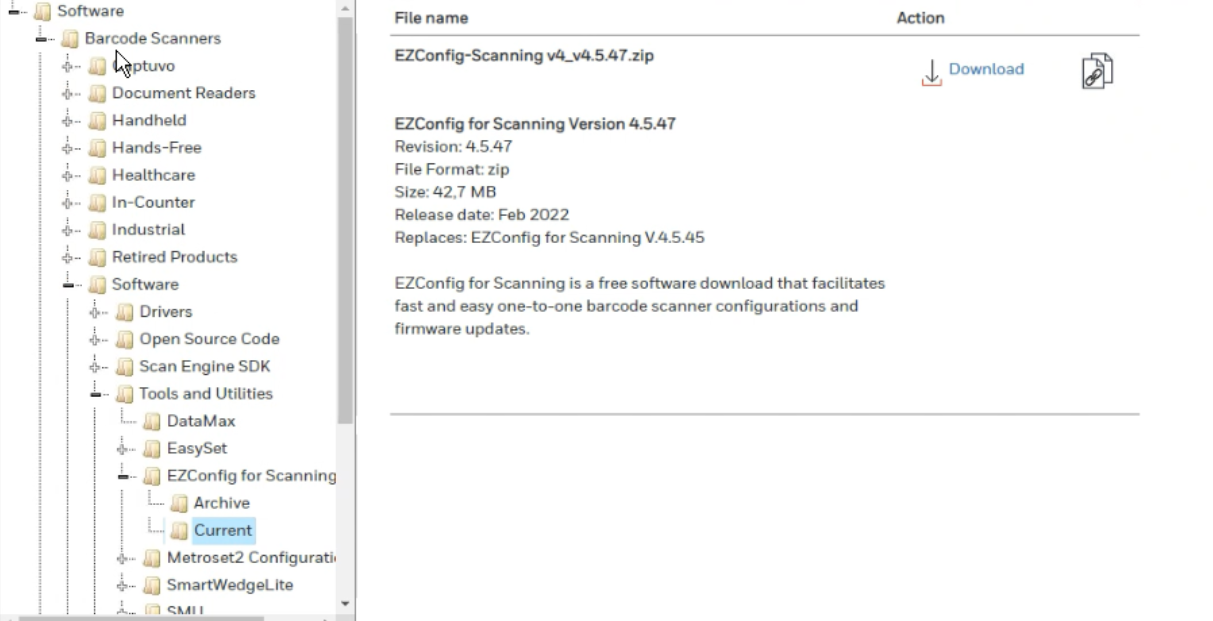Select the EZConfig for Scanning folder
The height and width of the screenshot is (621, 1213).
click(x=252, y=475)
